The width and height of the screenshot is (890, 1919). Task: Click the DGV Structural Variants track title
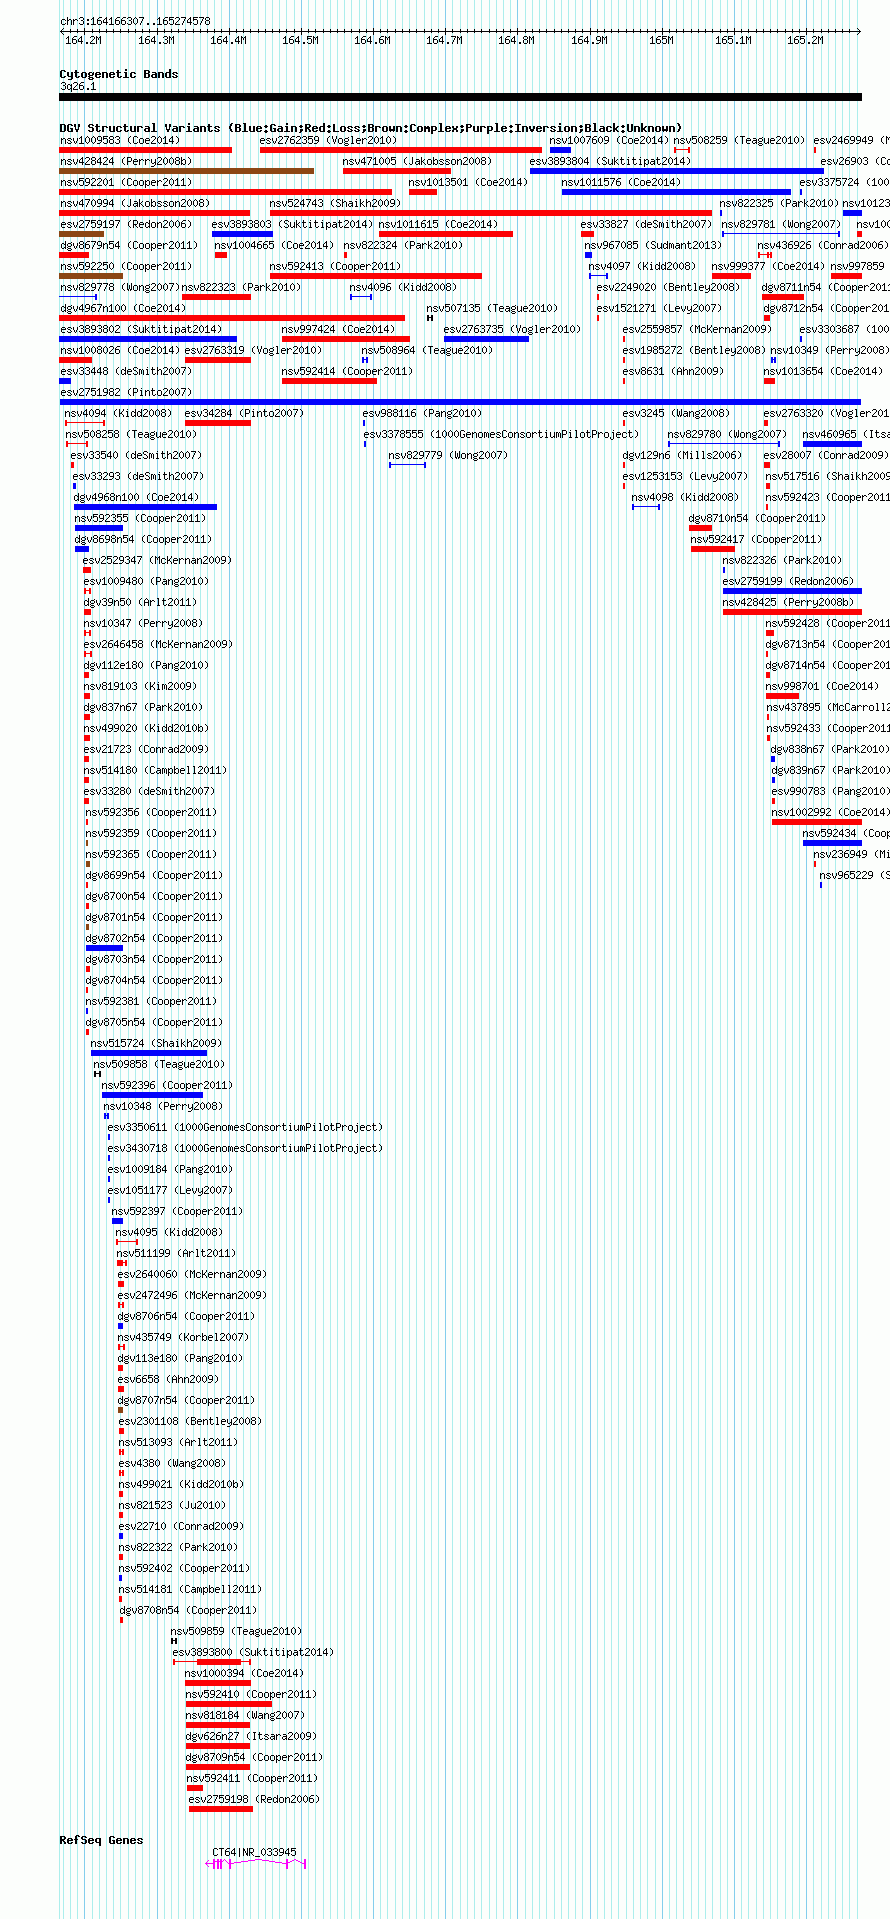pos(371,128)
